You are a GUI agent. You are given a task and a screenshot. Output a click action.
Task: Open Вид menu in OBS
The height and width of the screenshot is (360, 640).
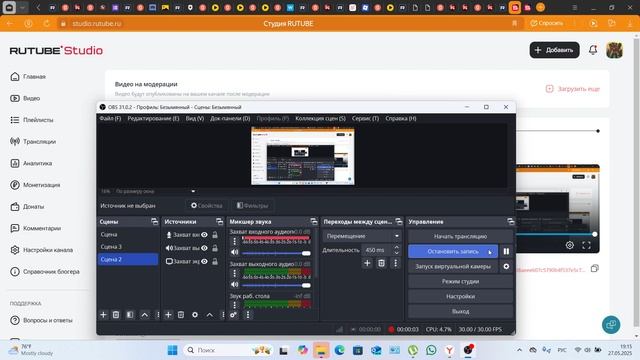tap(195, 118)
